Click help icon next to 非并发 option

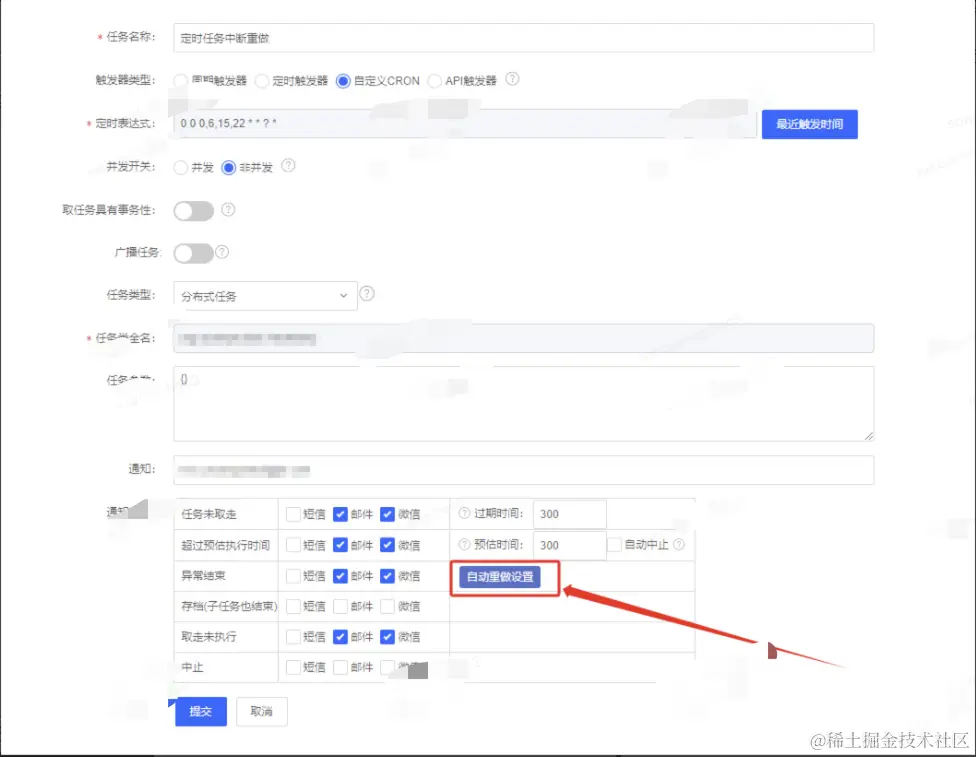(x=288, y=166)
